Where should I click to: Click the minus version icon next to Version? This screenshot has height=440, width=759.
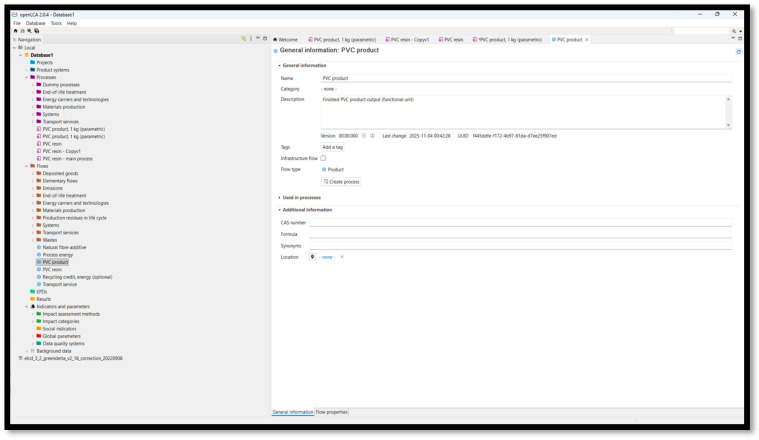364,136
